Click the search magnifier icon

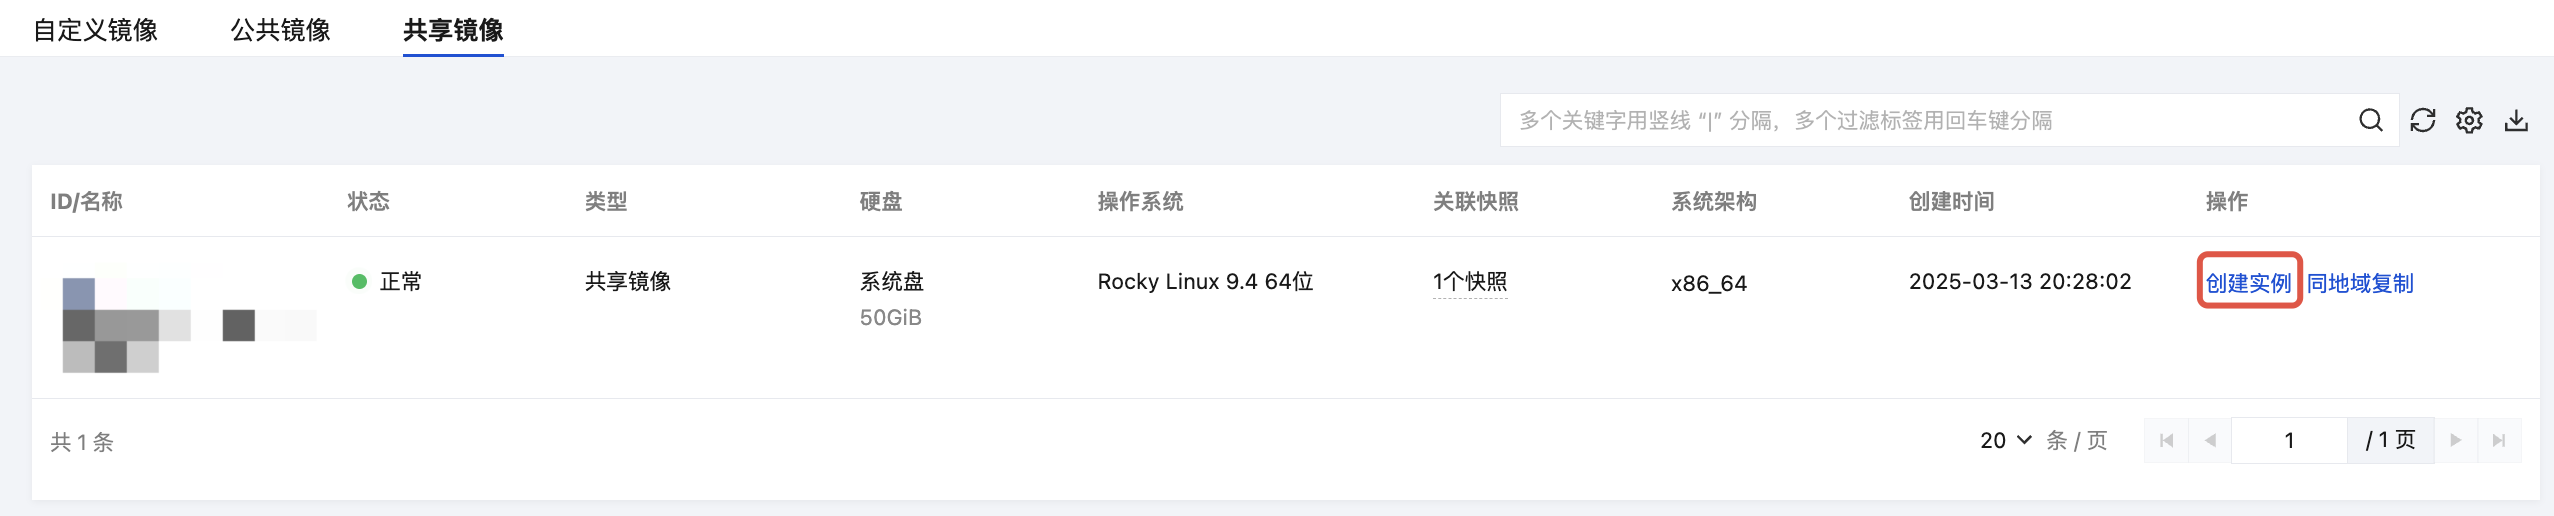pos(2370,121)
